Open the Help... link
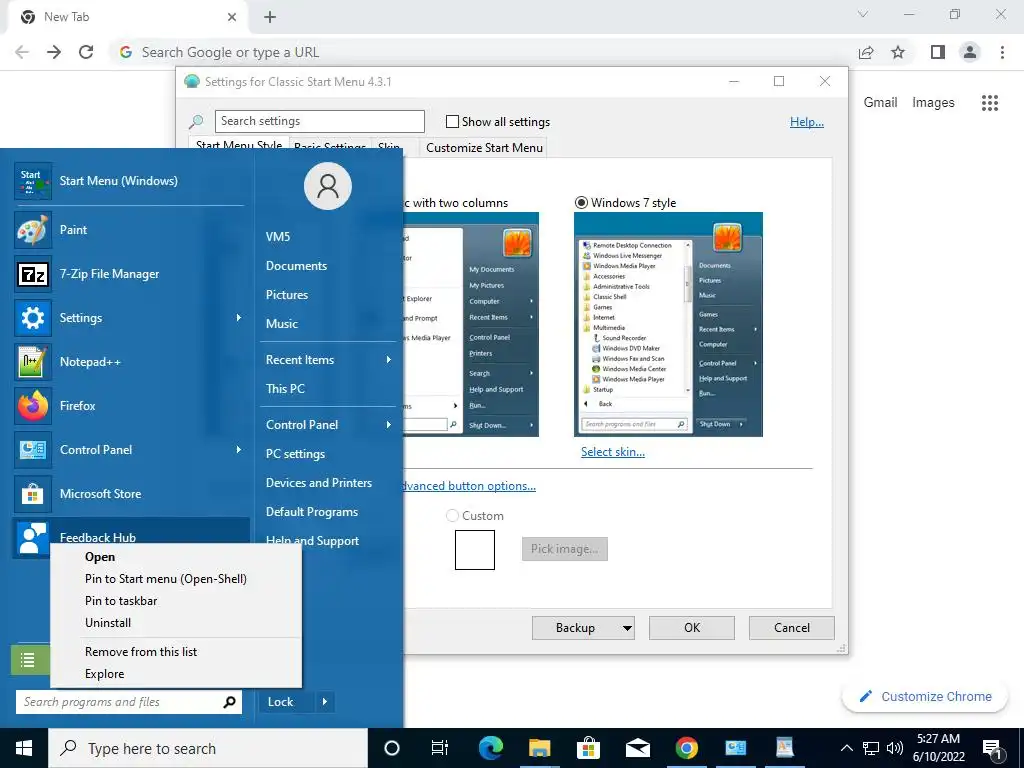1024x768 pixels. 807,122
